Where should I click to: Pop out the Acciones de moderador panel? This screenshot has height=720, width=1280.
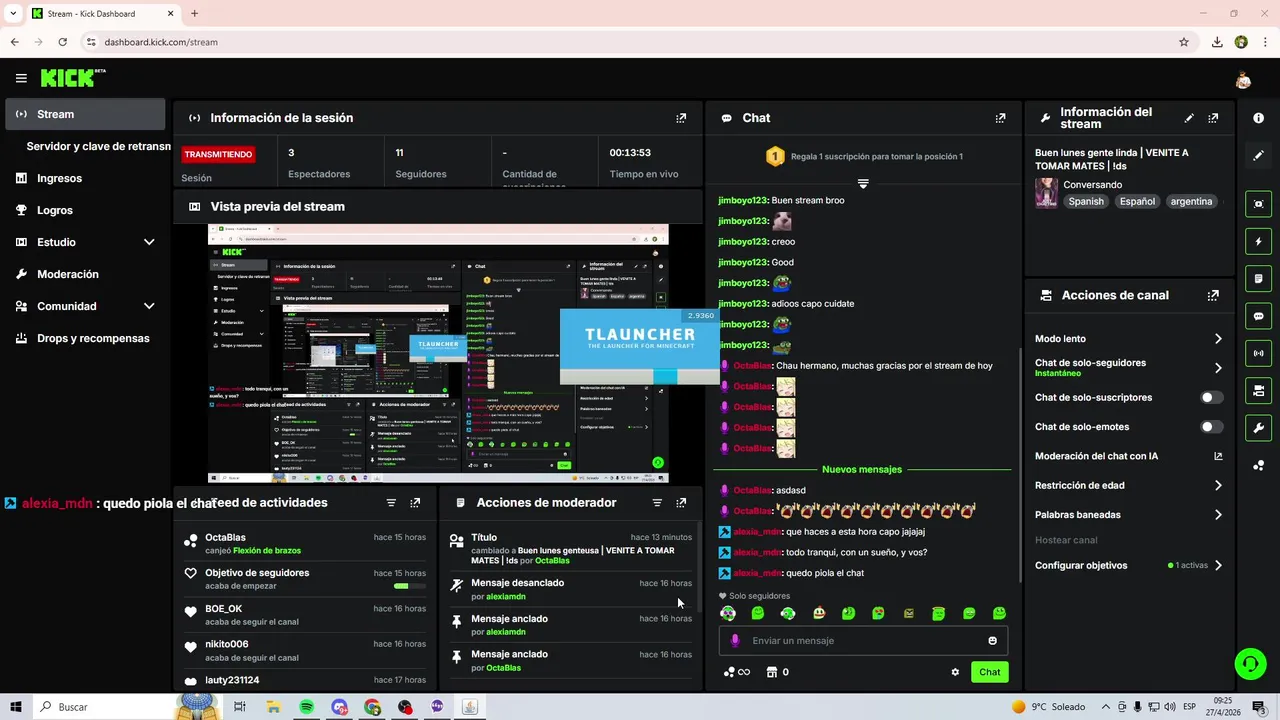[x=681, y=503]
